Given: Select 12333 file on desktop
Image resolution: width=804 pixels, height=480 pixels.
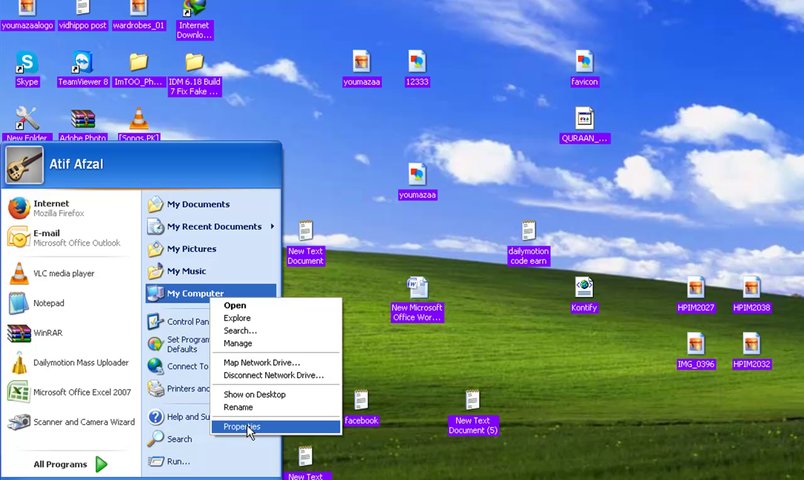Looking at the screenshot, I should pyautogui.click(x=417, y=63).
